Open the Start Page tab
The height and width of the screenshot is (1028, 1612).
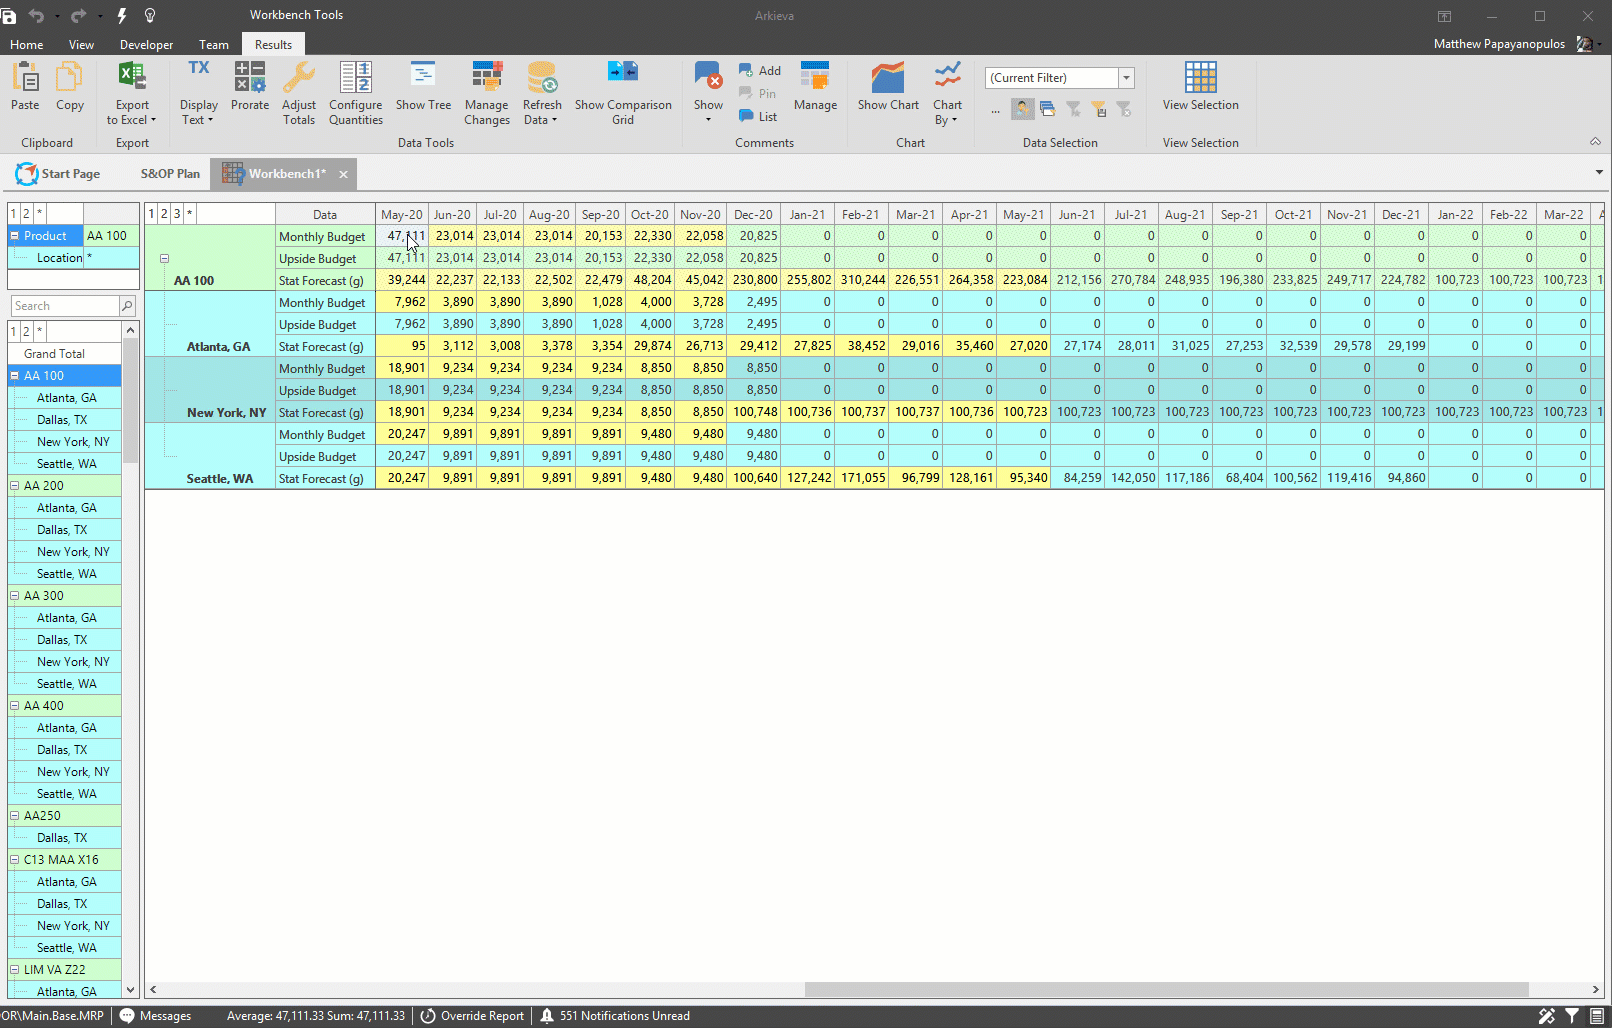tap(58, 174)
